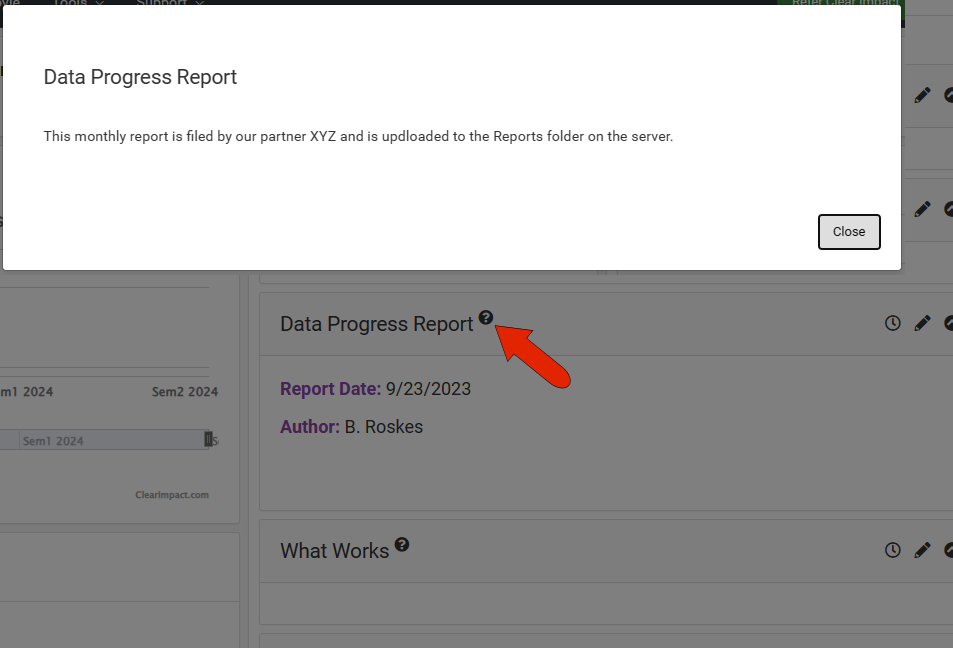
Task: Select the report date value 9/23/2023
Action: click(x=428, y=389)
